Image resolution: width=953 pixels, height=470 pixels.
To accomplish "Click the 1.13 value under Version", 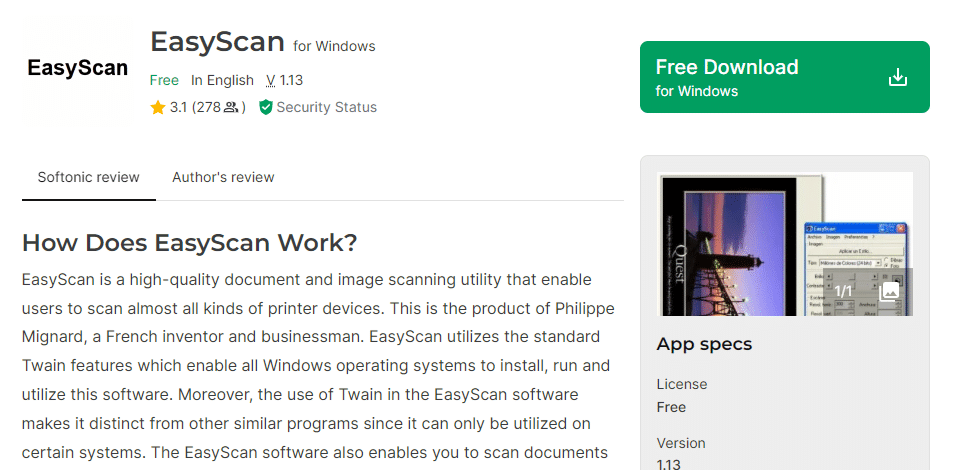I will [x=669, y=465].
